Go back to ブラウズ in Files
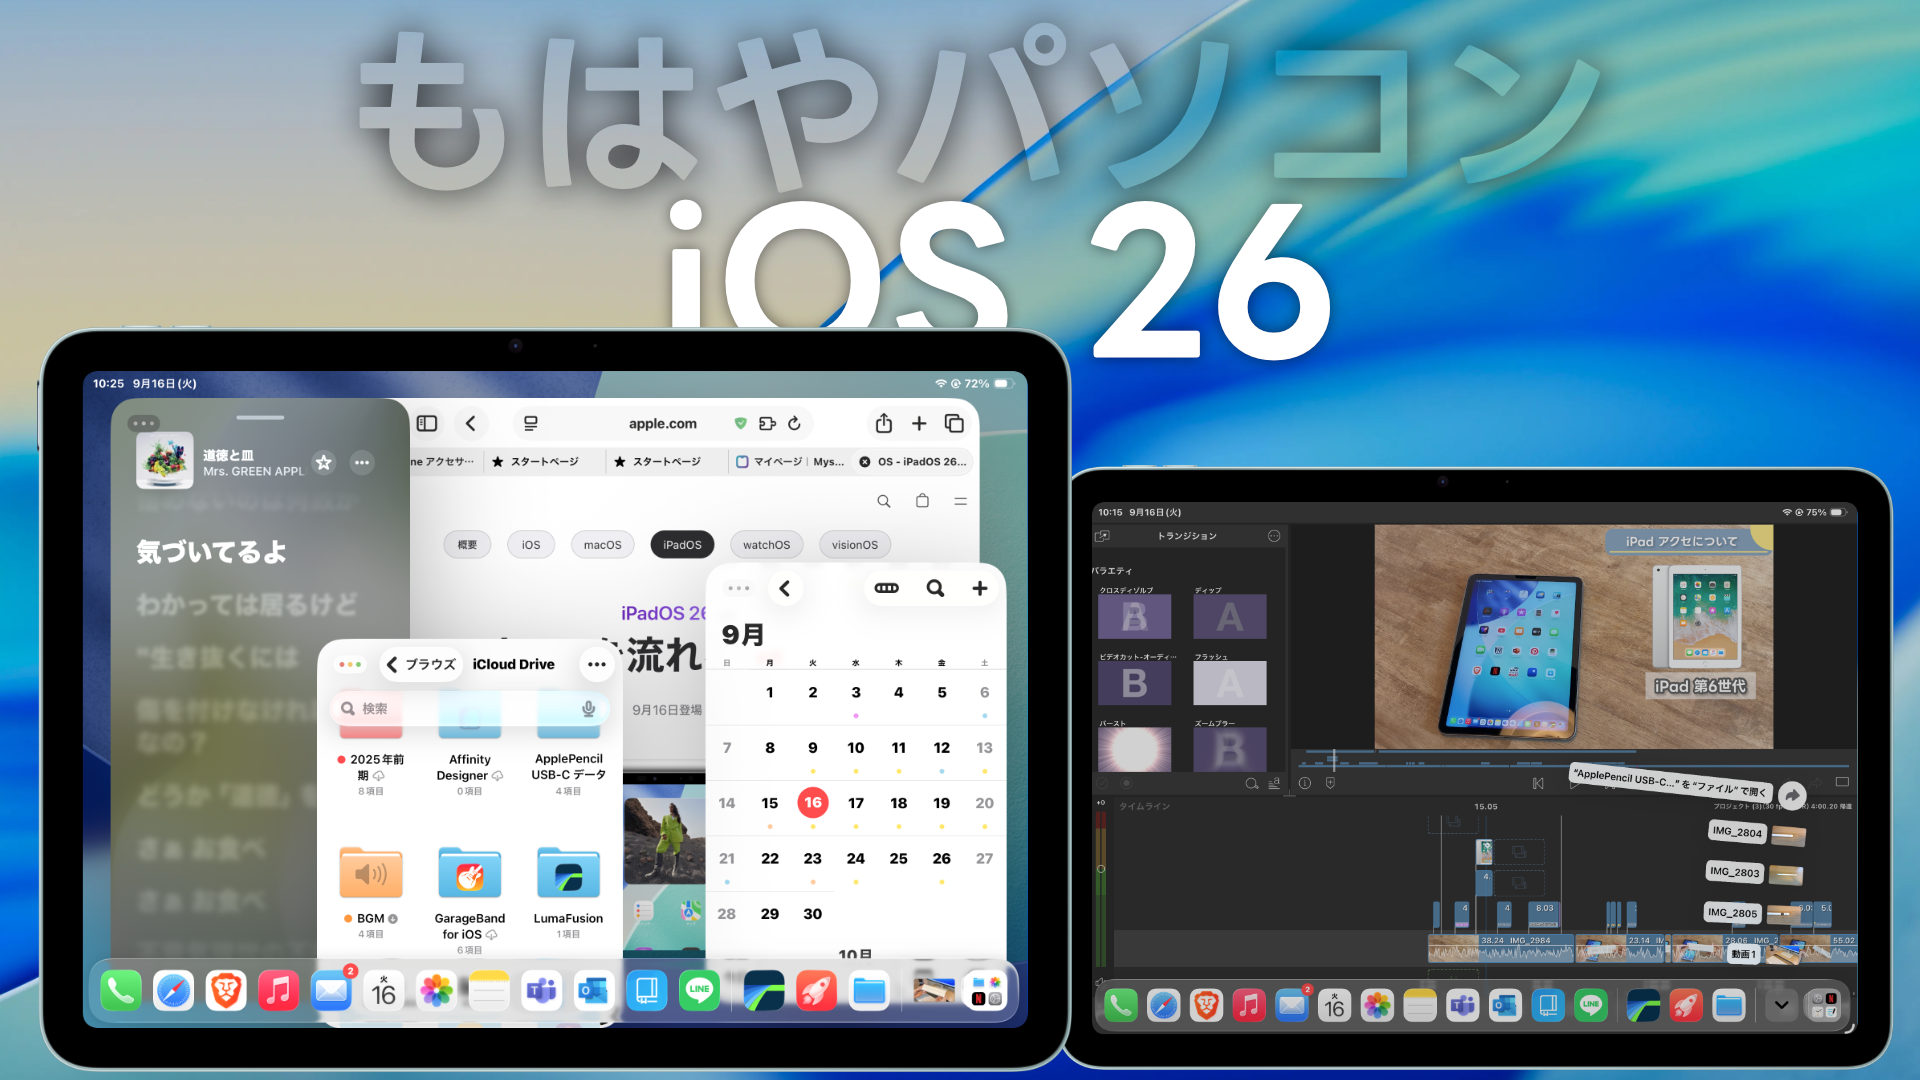The height and width of the screenshot is (1080, 1920). [x=421, y=664]
